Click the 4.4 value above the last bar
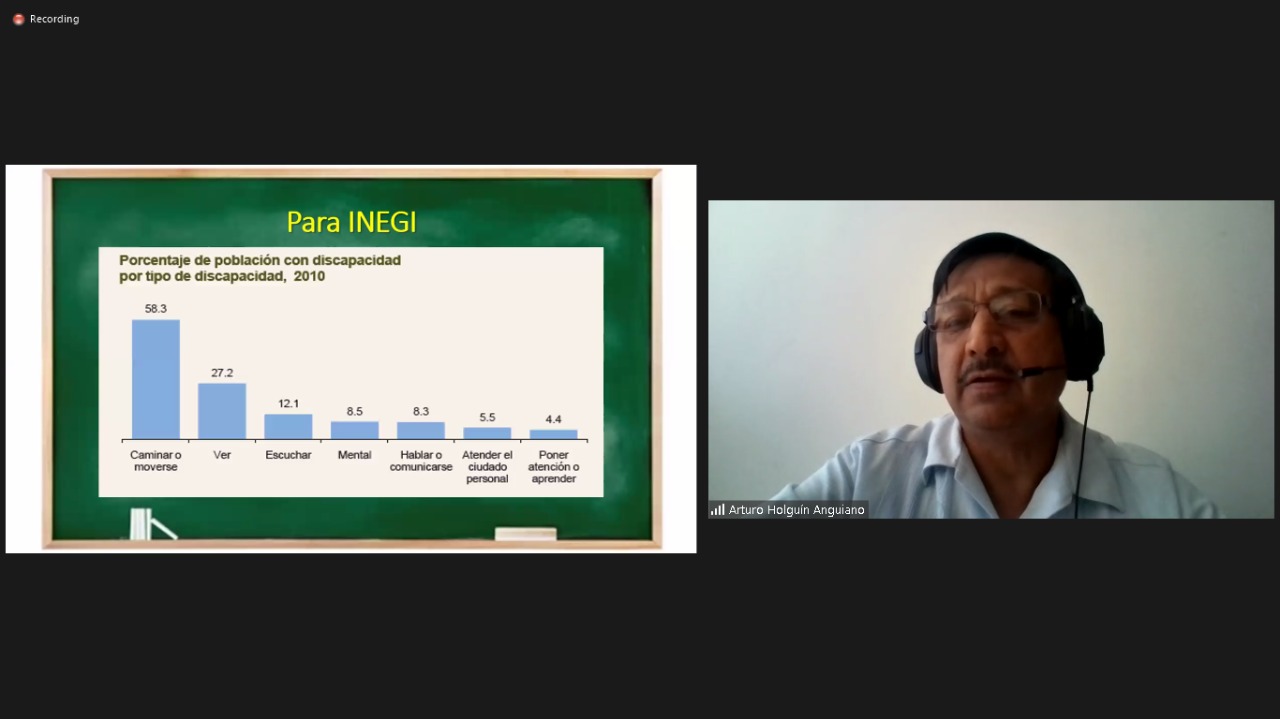1280x719 pixels. (x=553, y=419)
